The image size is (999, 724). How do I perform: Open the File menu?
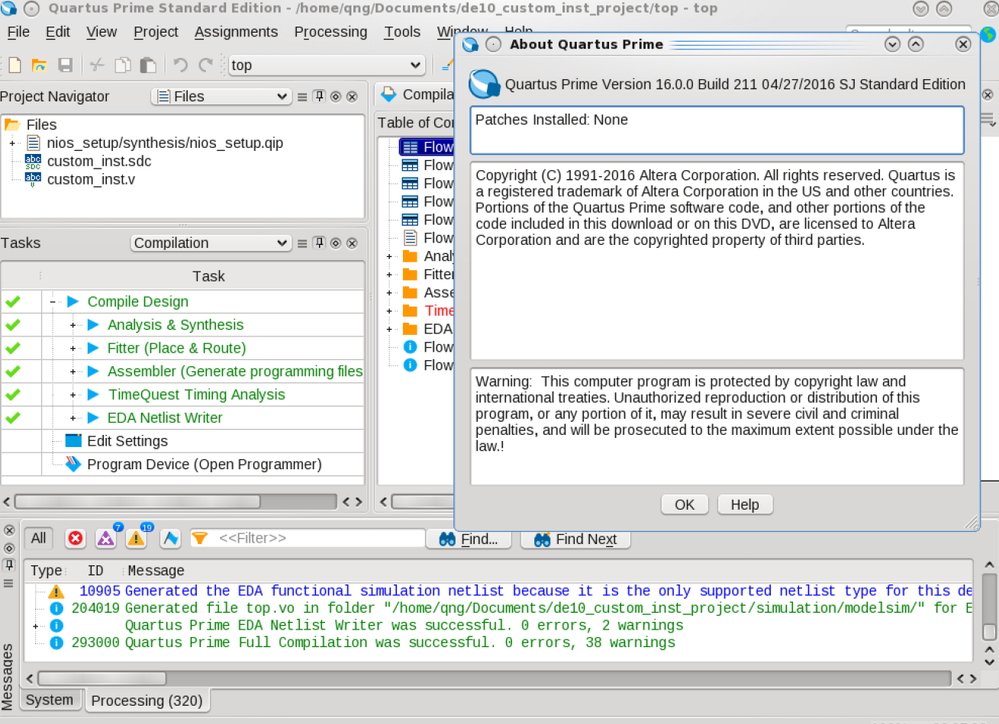tap(18, 32)
